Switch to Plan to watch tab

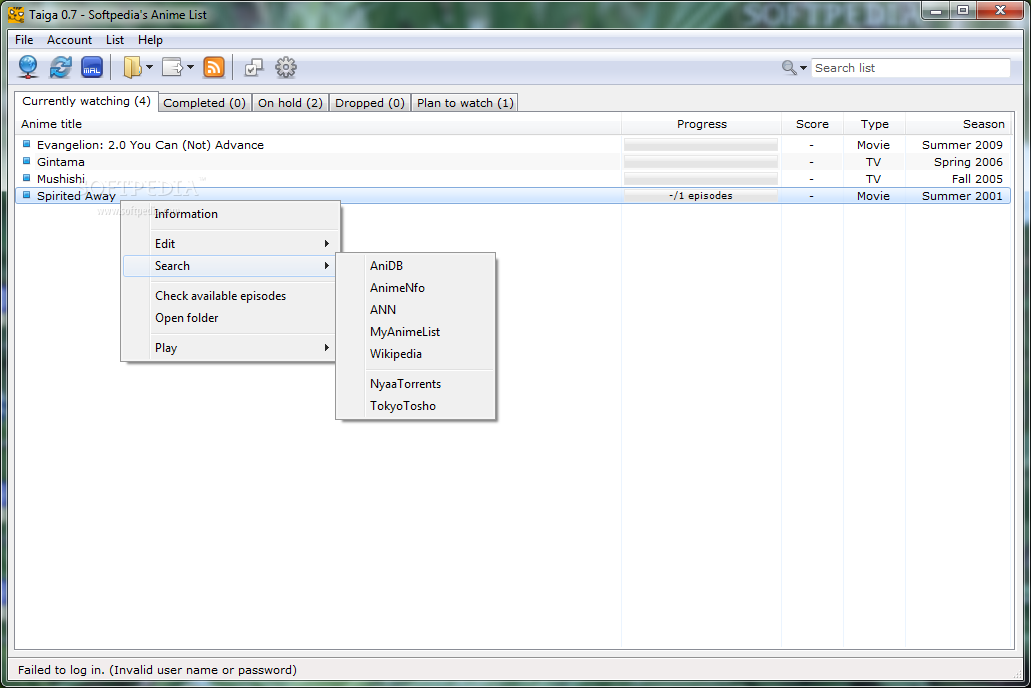point(465,103)
